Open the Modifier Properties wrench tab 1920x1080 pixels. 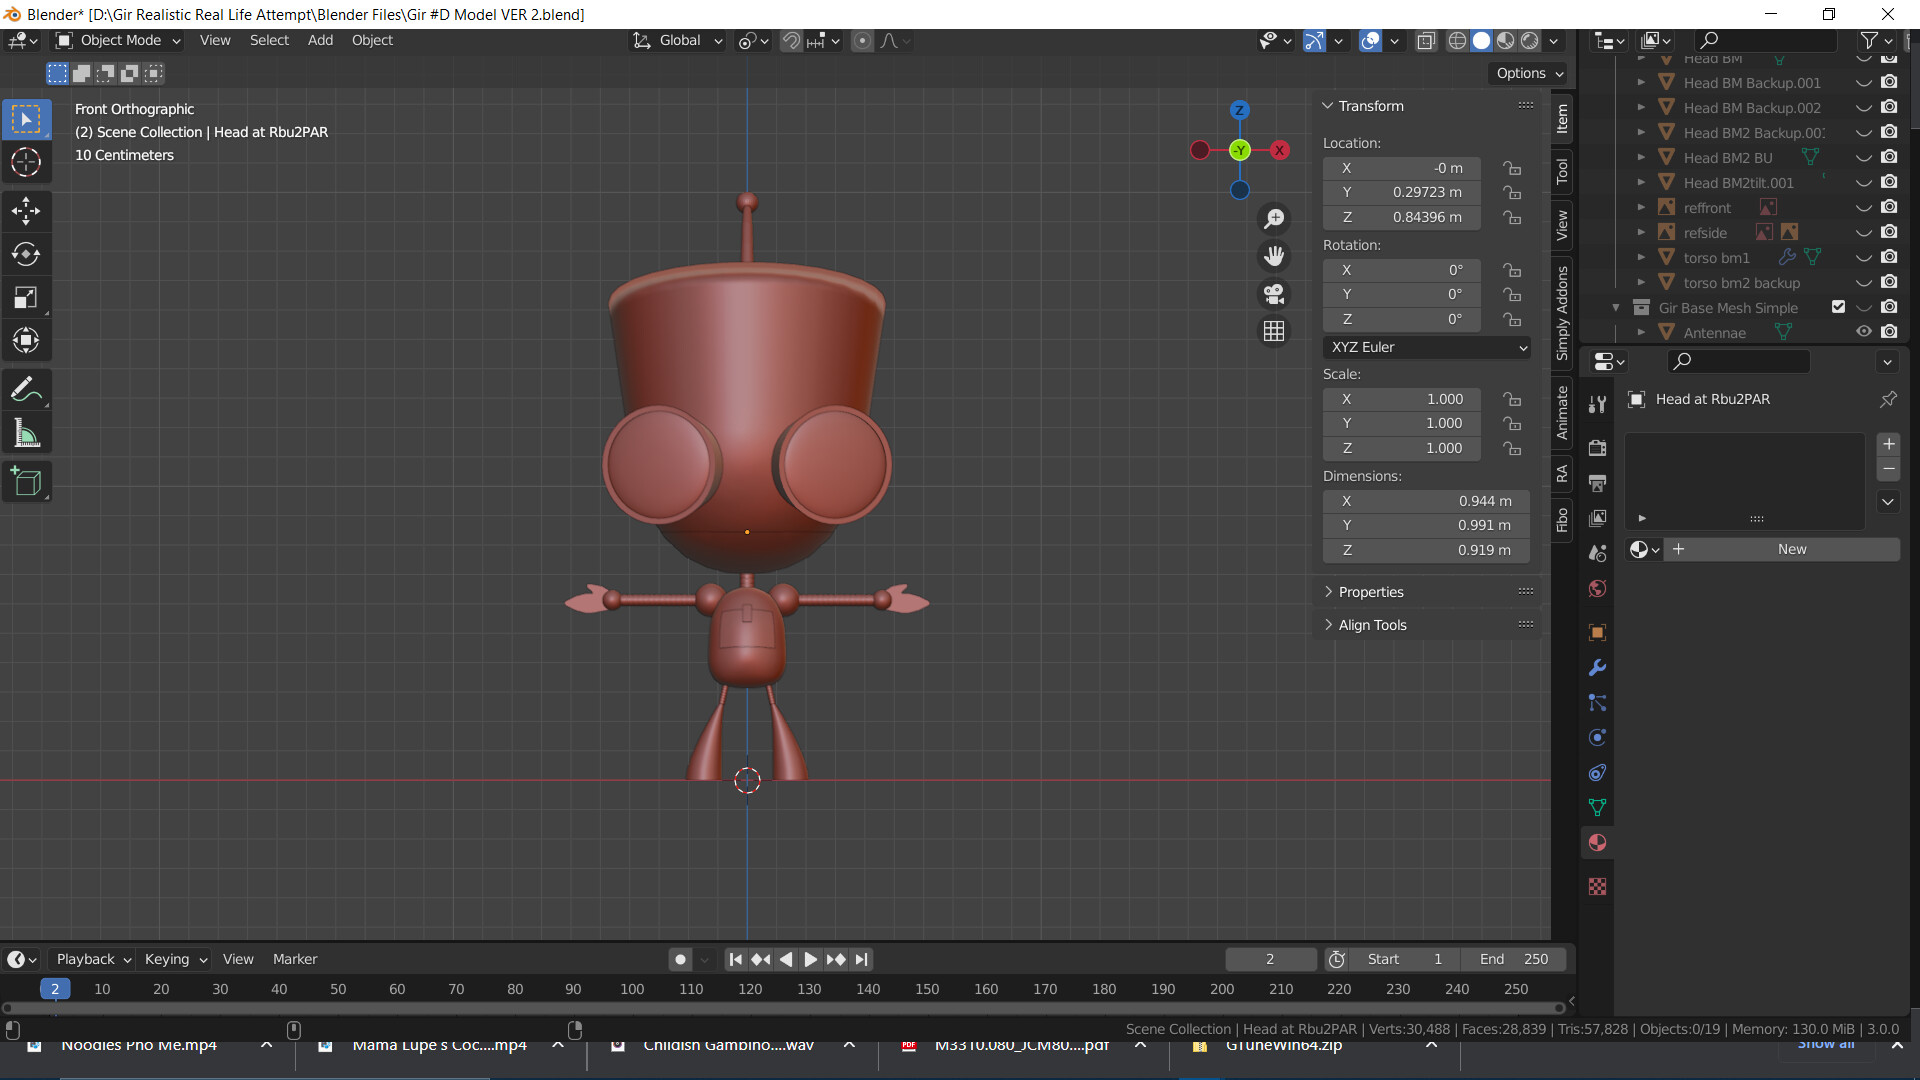coord(1597,667)
